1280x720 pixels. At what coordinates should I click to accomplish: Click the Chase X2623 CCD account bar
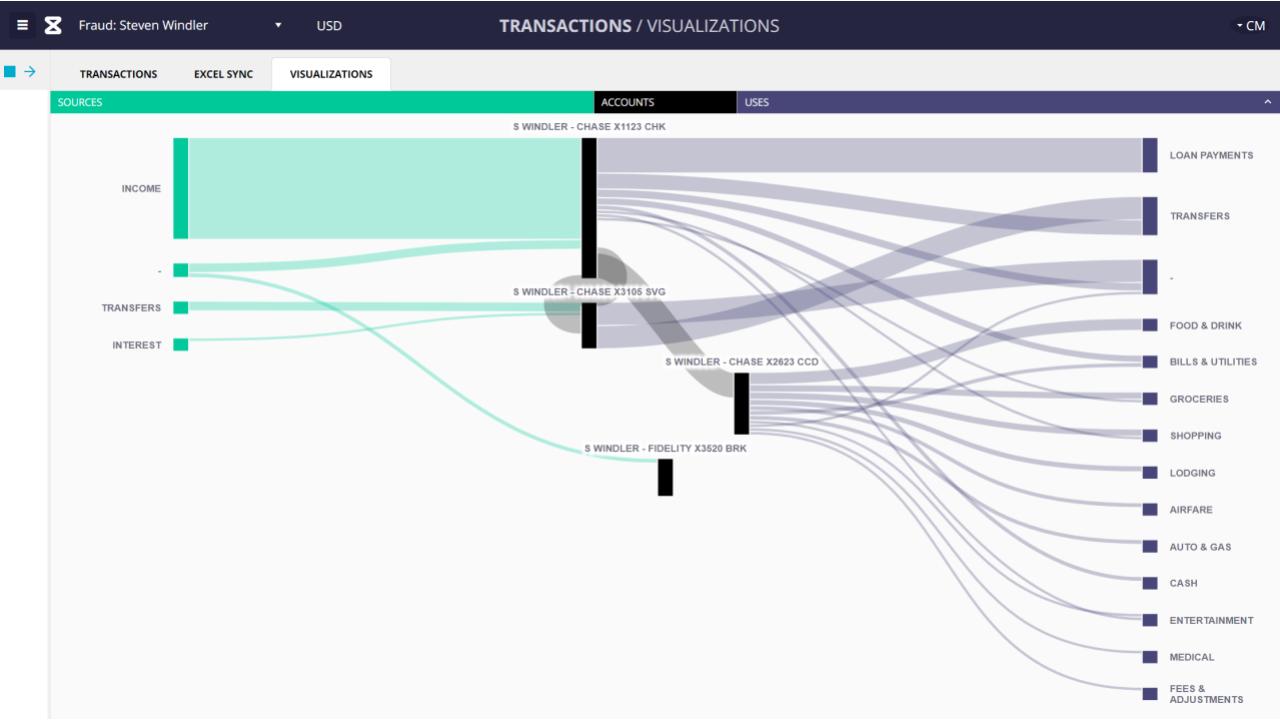pos(741,403)
